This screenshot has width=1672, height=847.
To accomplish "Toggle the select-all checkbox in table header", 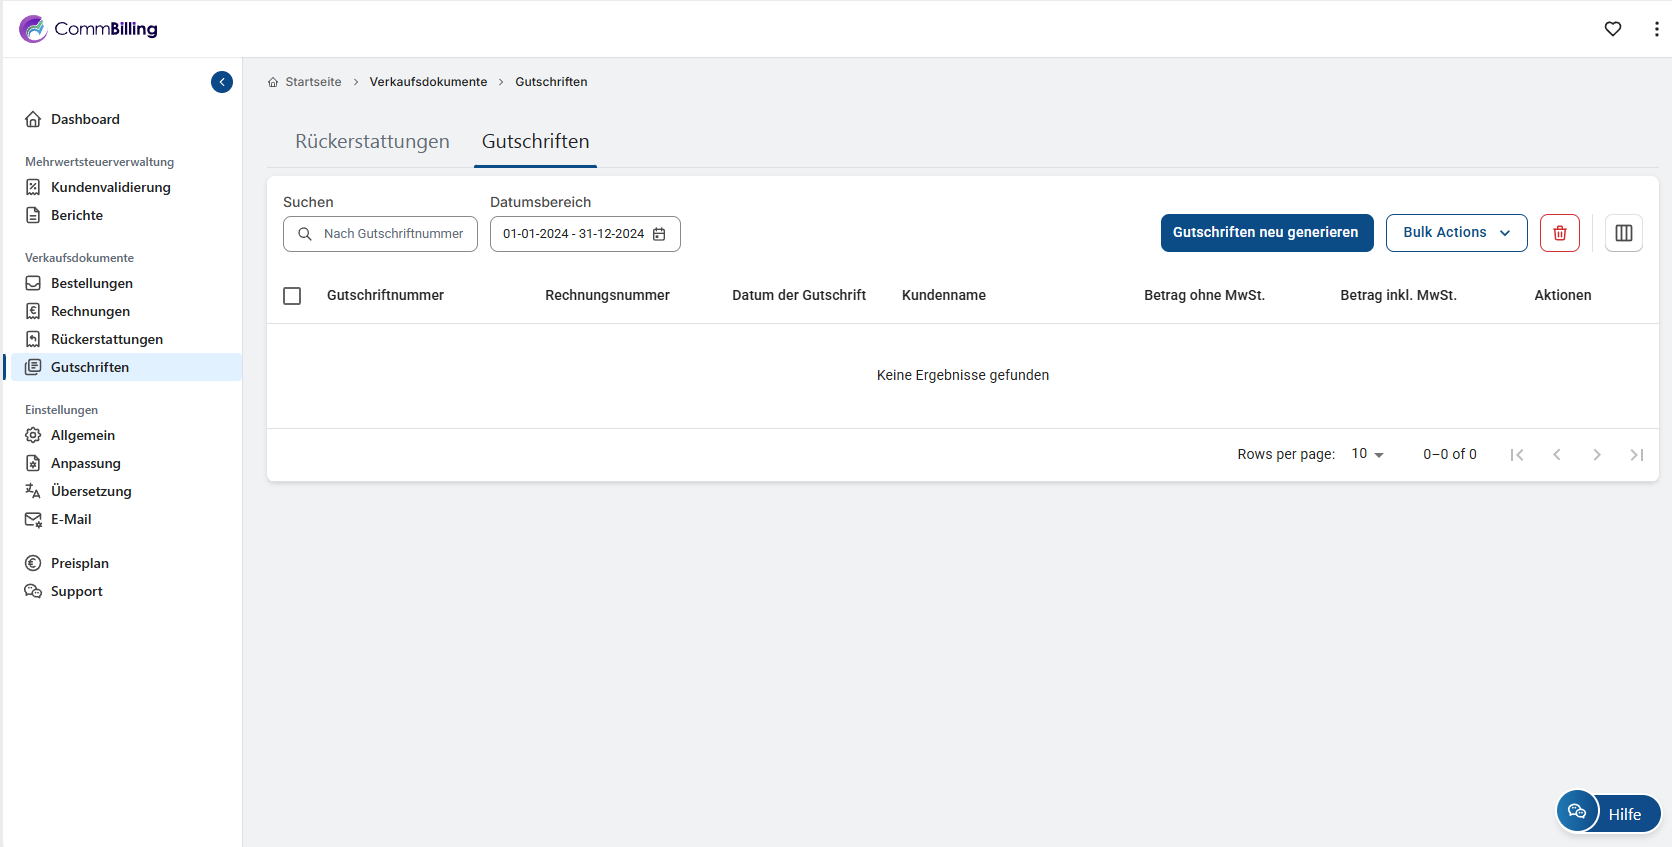I will coord(292,296).
